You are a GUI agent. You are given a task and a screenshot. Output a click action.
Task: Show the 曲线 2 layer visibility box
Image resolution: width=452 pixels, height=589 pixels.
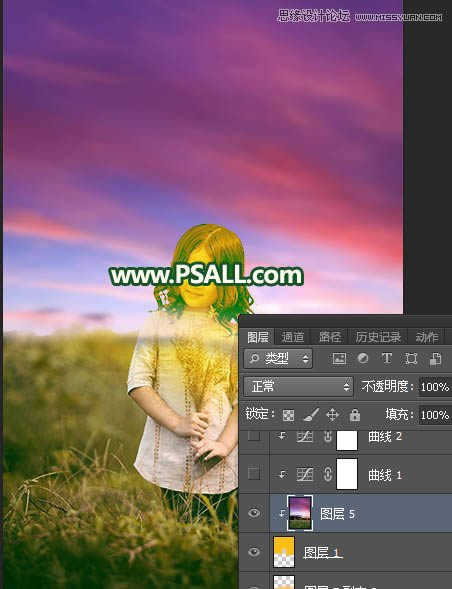tap(254, 436)
